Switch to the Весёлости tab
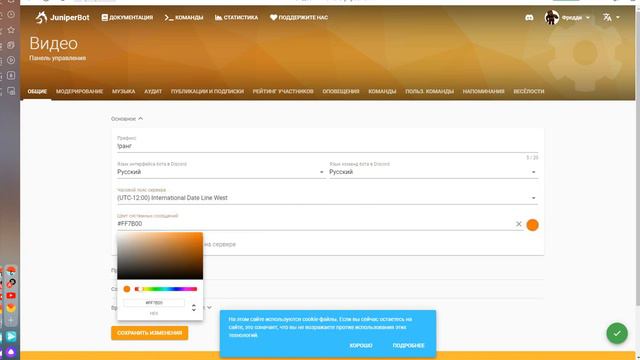This screenshot has height=360, width=640. pos(529,91)
